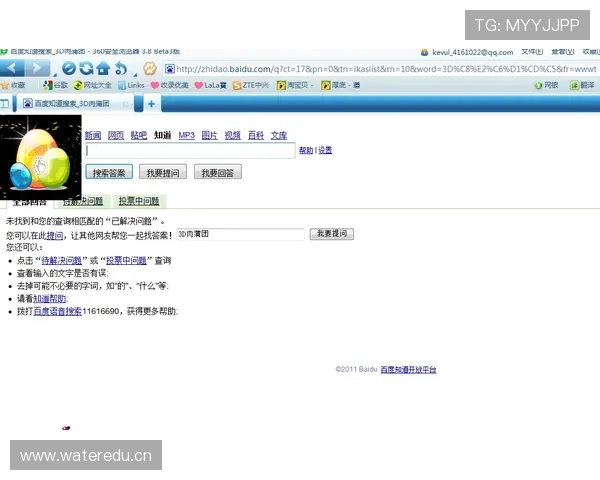
Task: Open the LaLa heart bookmark
Action: (x=210, y=85)
